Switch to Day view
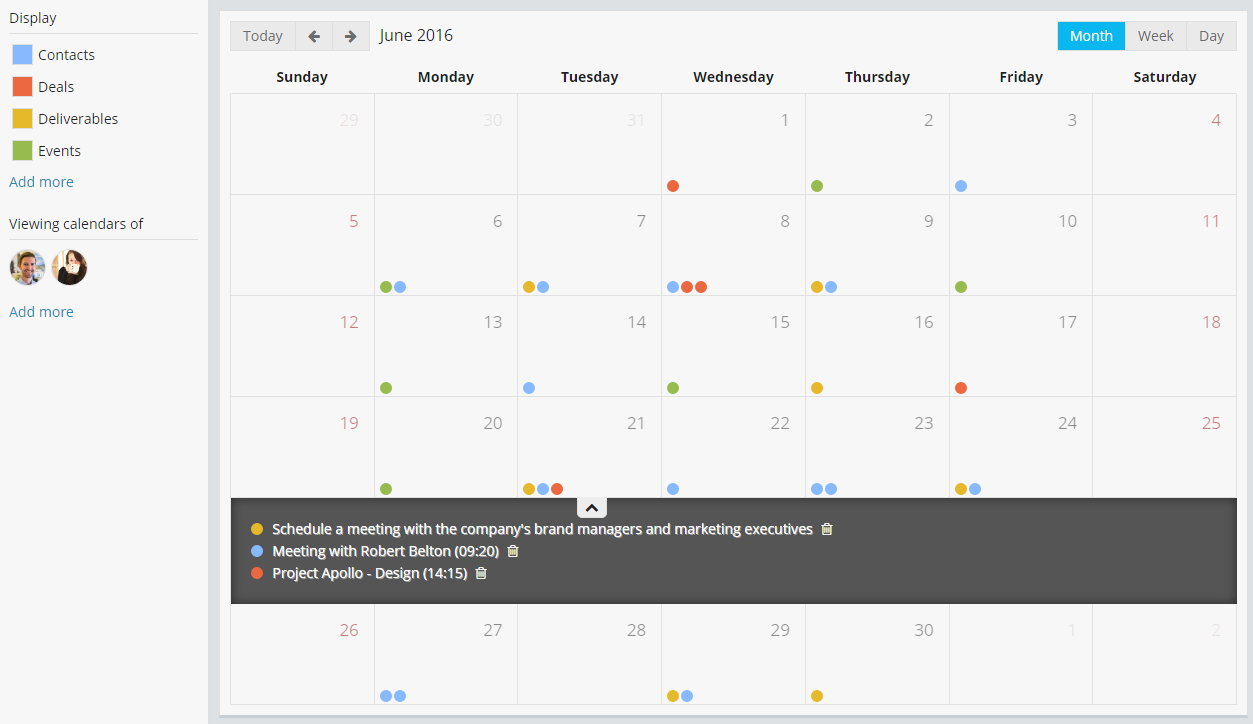Screen dimensions: 1253x724 (x=1211, y=36)
